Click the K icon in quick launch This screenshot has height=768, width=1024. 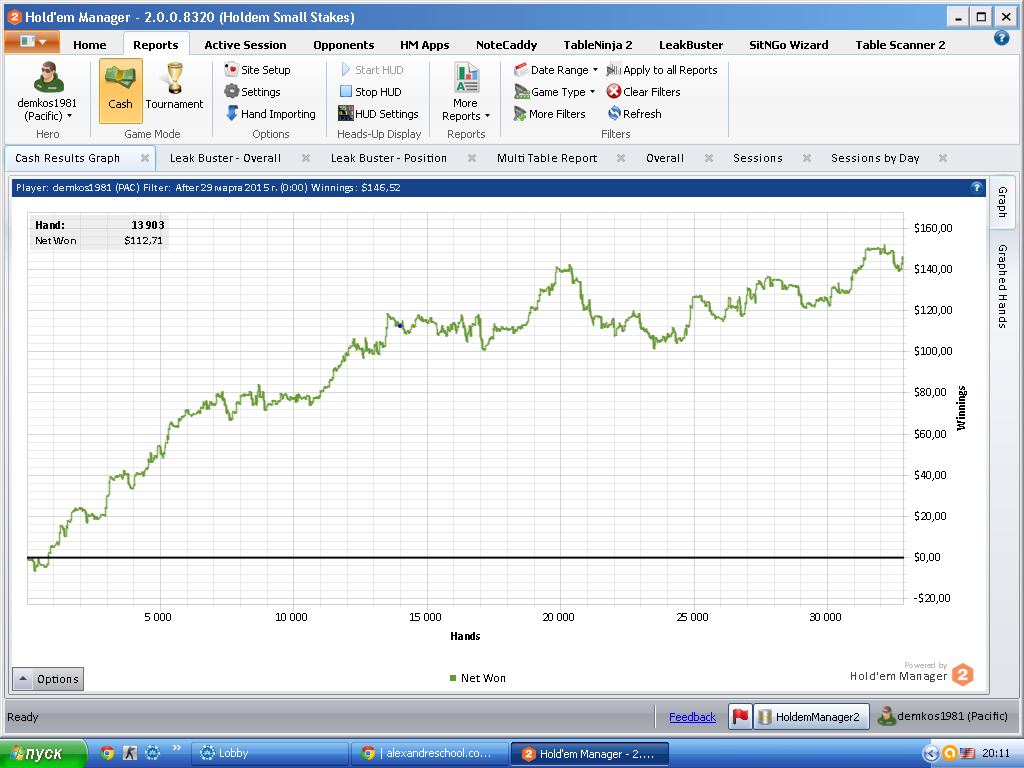pyautogui.click(x=131, y=753)
